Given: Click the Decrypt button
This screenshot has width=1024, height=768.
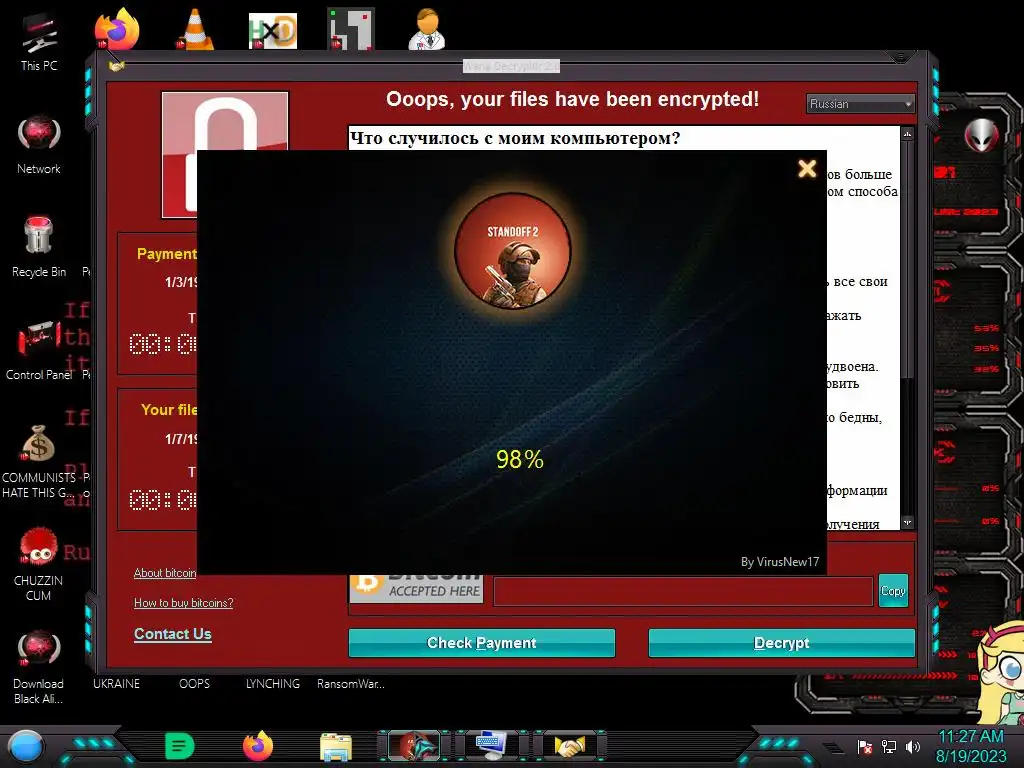Looking at the screenshot, I should pos(781,643).
